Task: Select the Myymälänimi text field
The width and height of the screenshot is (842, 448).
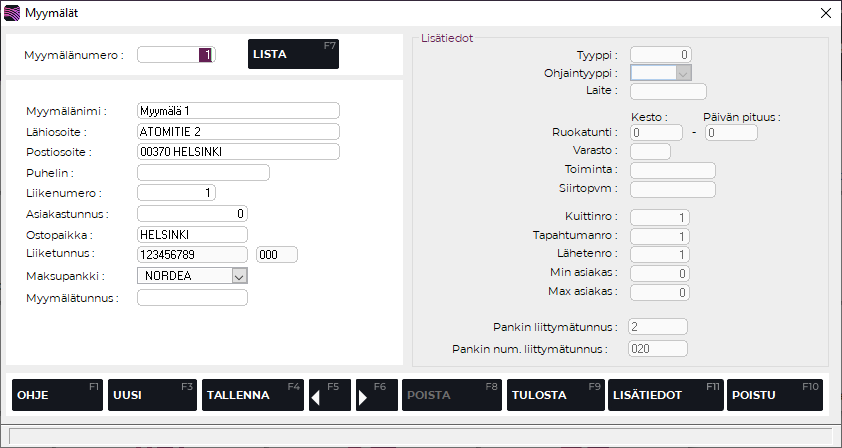Action: click(x=238, y=111)
